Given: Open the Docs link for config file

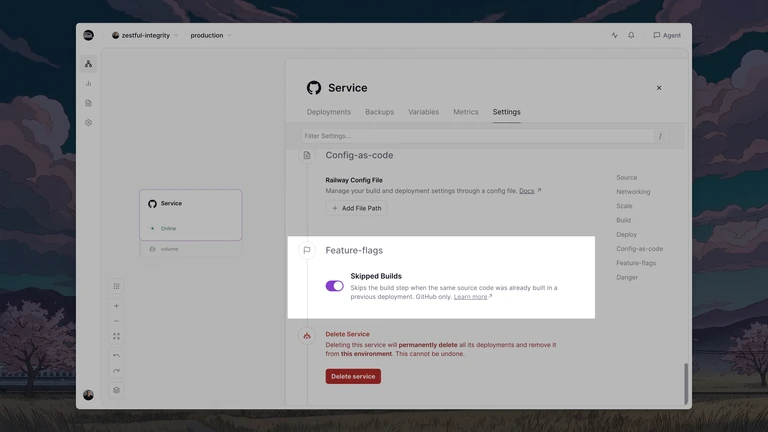Looking at the screenshot, I should coord(529,191).
